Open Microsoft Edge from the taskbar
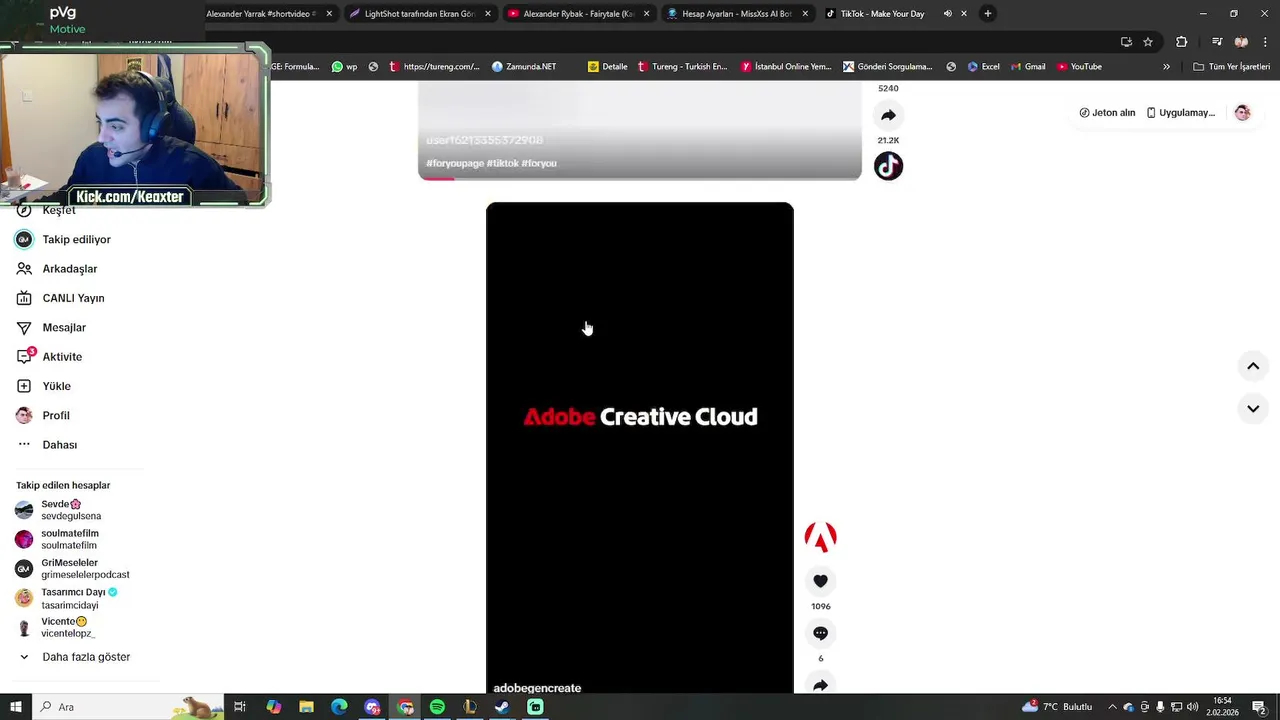 coord(339,707)
